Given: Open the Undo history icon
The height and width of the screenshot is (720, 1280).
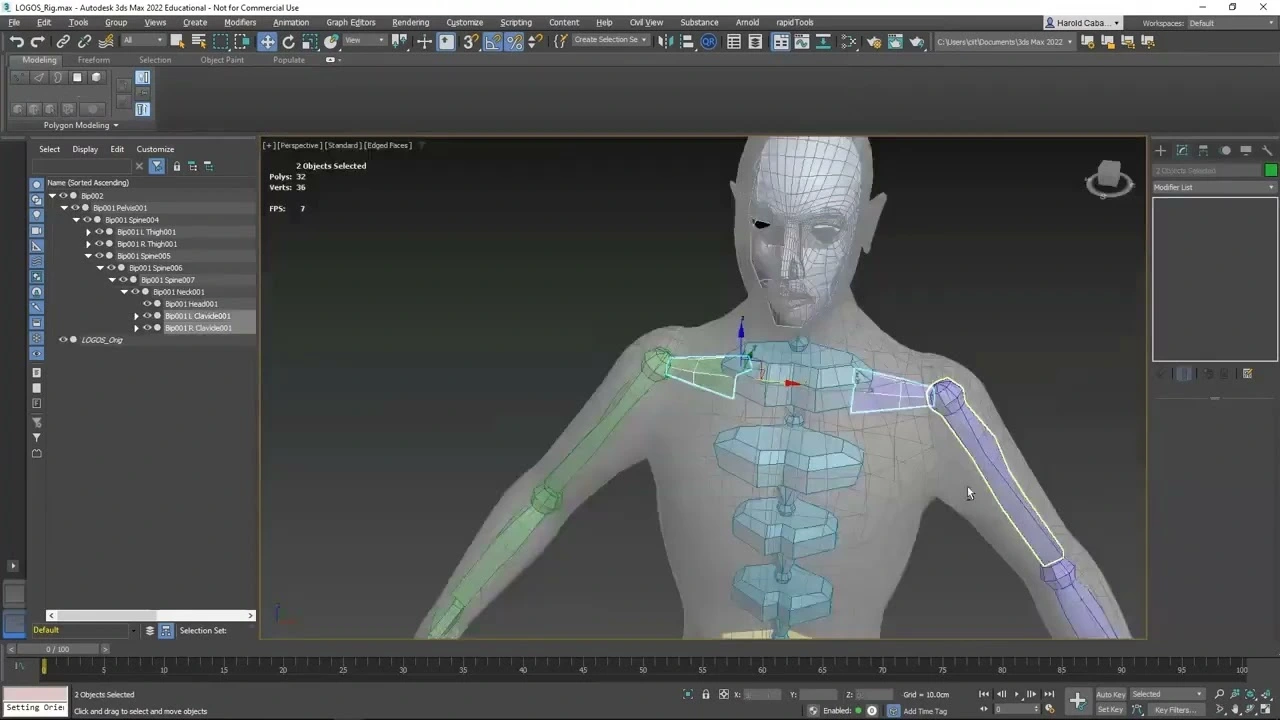Looking at the screenshot, I should [x=16, y=41].
